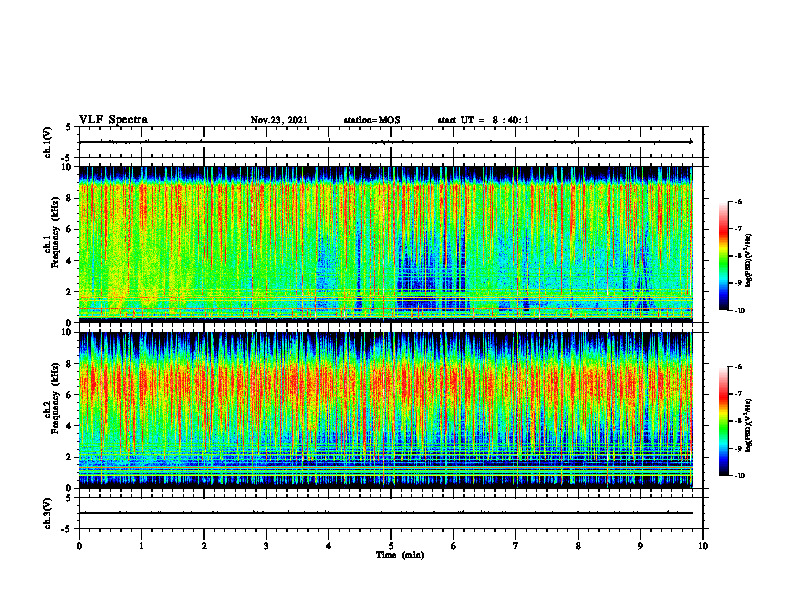Click the "-6" label on ch.1 color bar
The image size is (792, 612).
(738, 201)
